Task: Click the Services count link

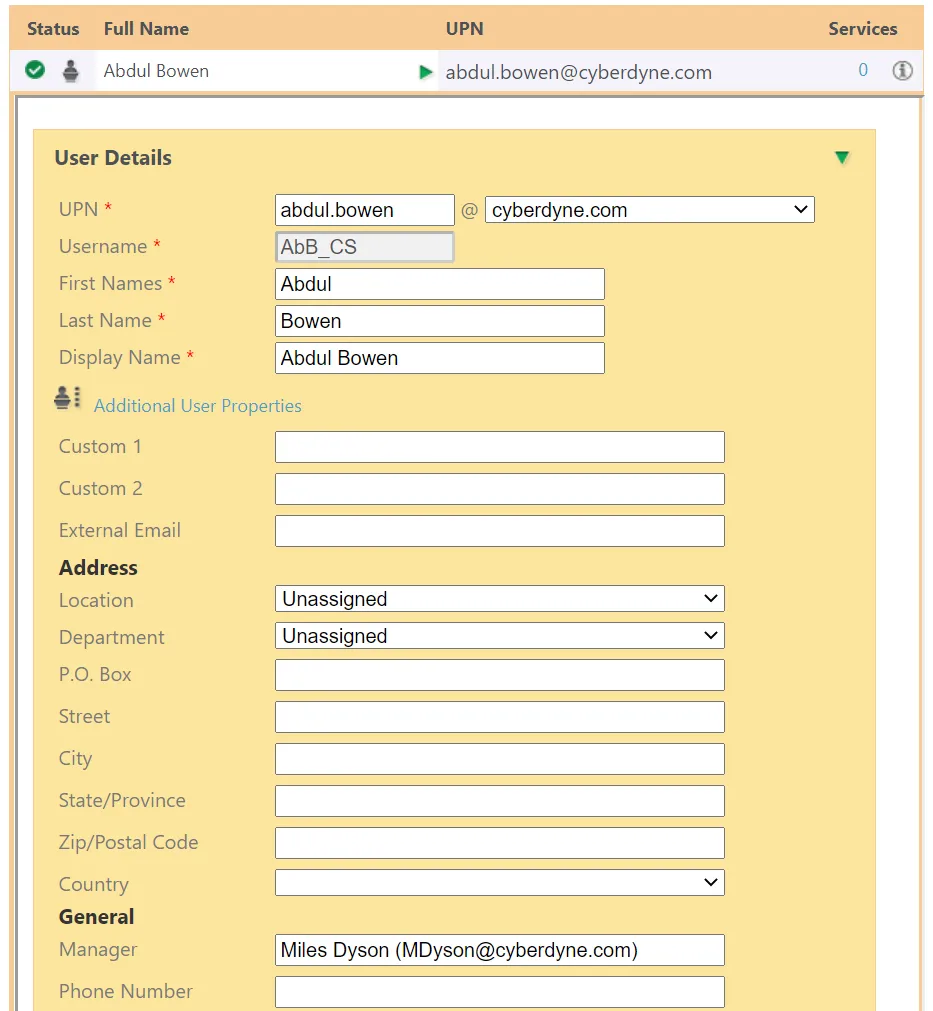Action: (863, 71)
